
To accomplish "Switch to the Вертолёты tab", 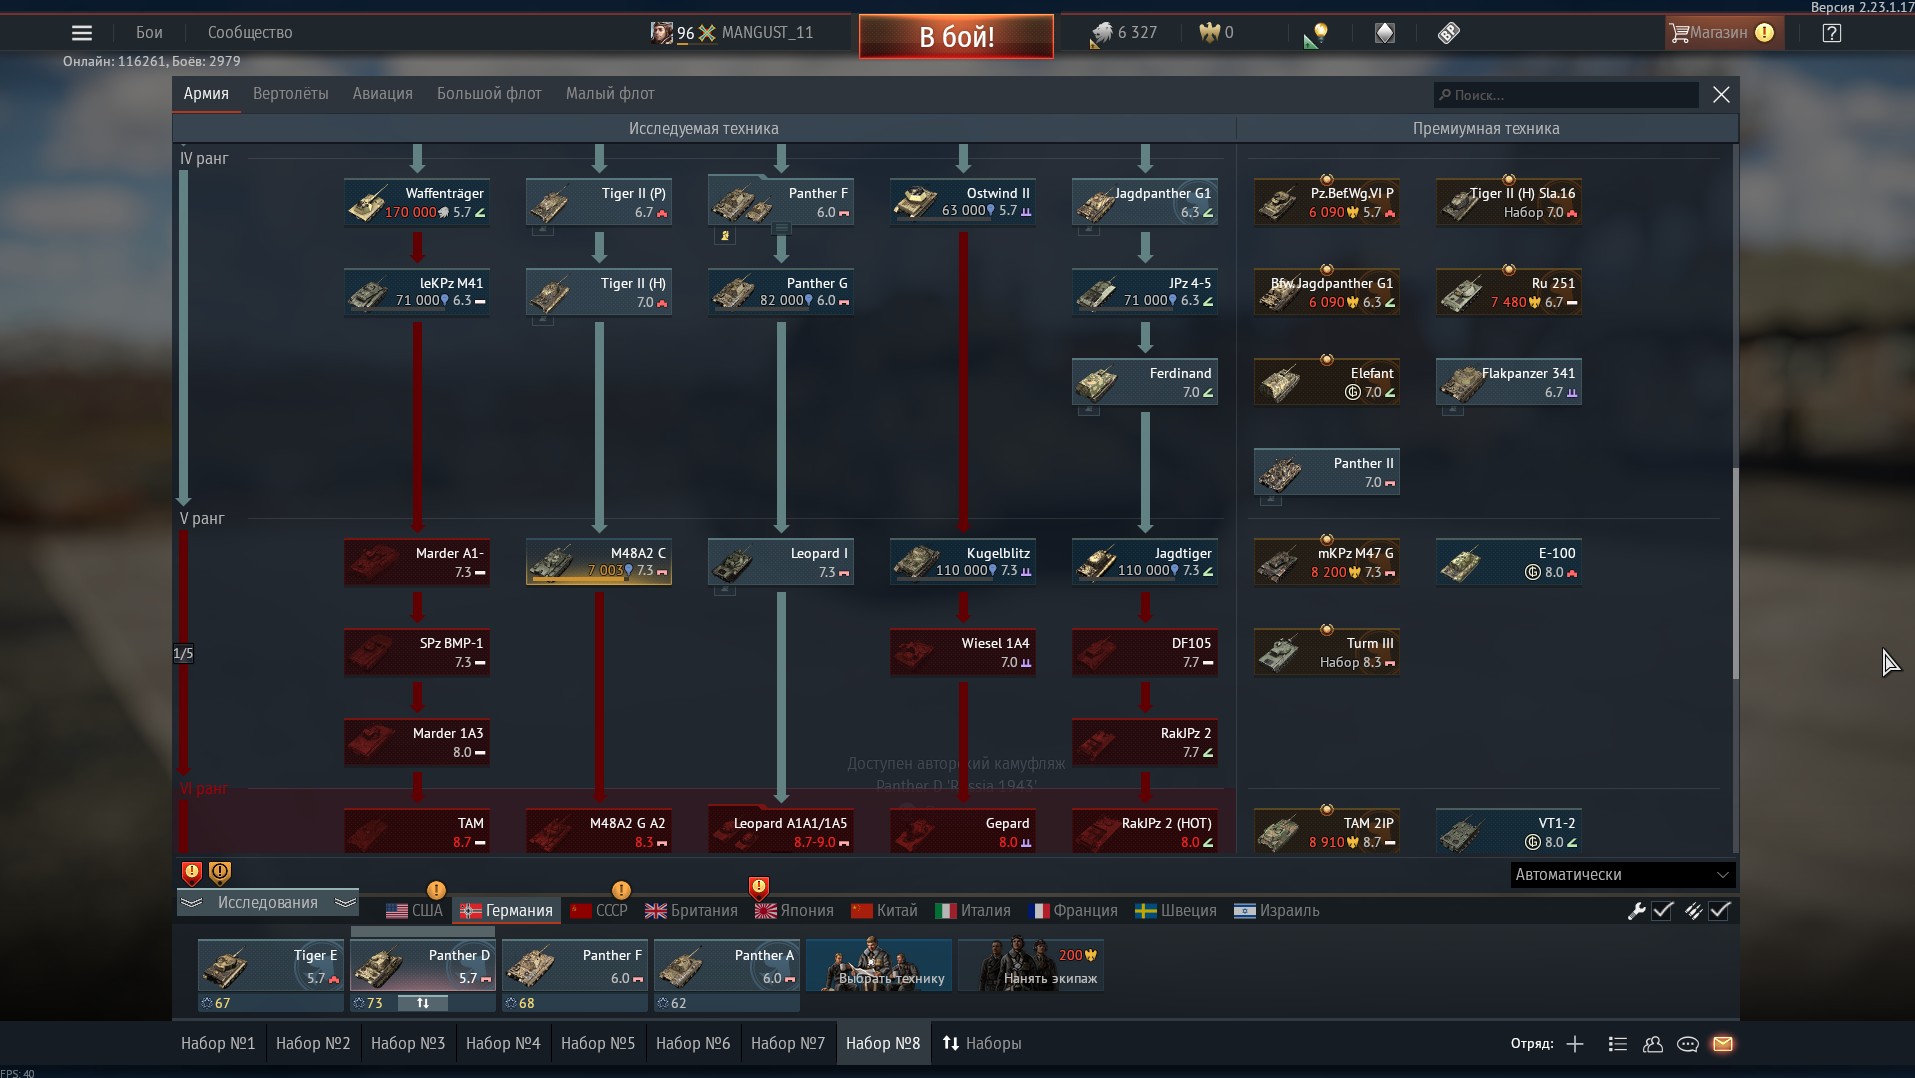I will tap(291, 94).
